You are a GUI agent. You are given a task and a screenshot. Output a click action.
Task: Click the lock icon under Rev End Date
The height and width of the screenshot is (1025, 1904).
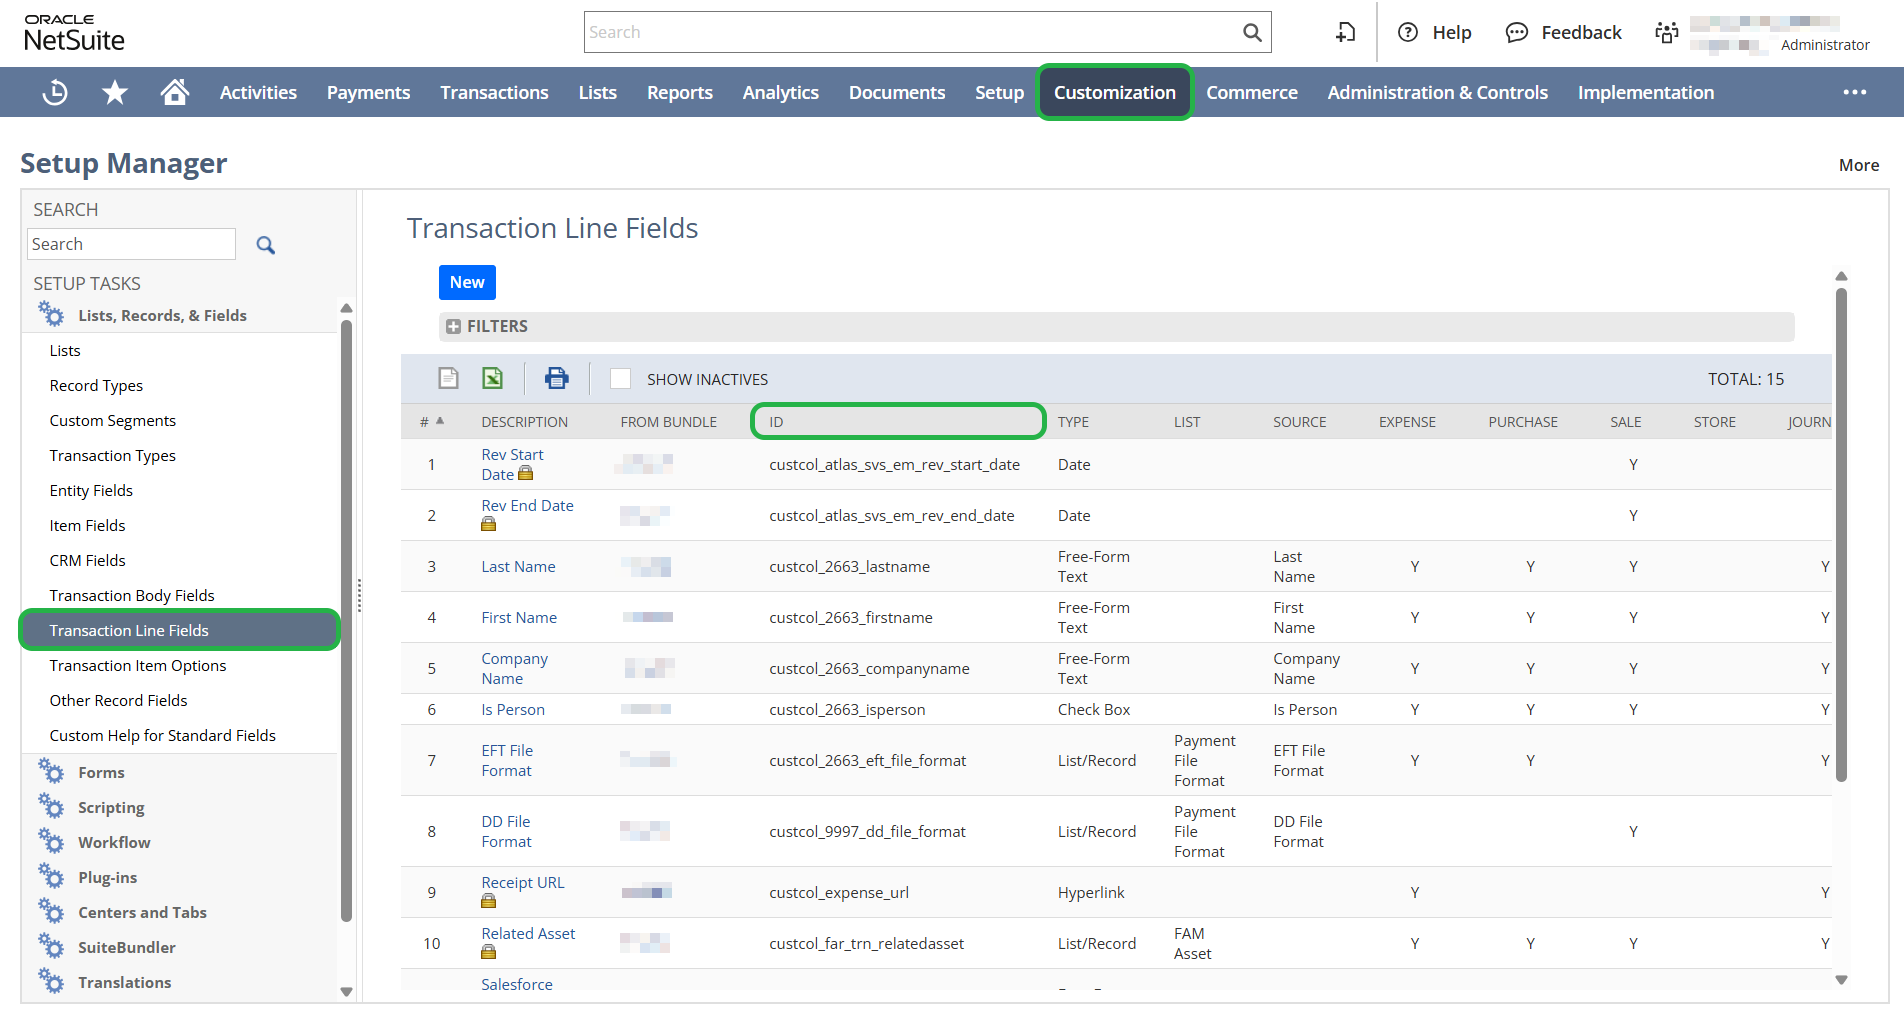tap(489, 524)
